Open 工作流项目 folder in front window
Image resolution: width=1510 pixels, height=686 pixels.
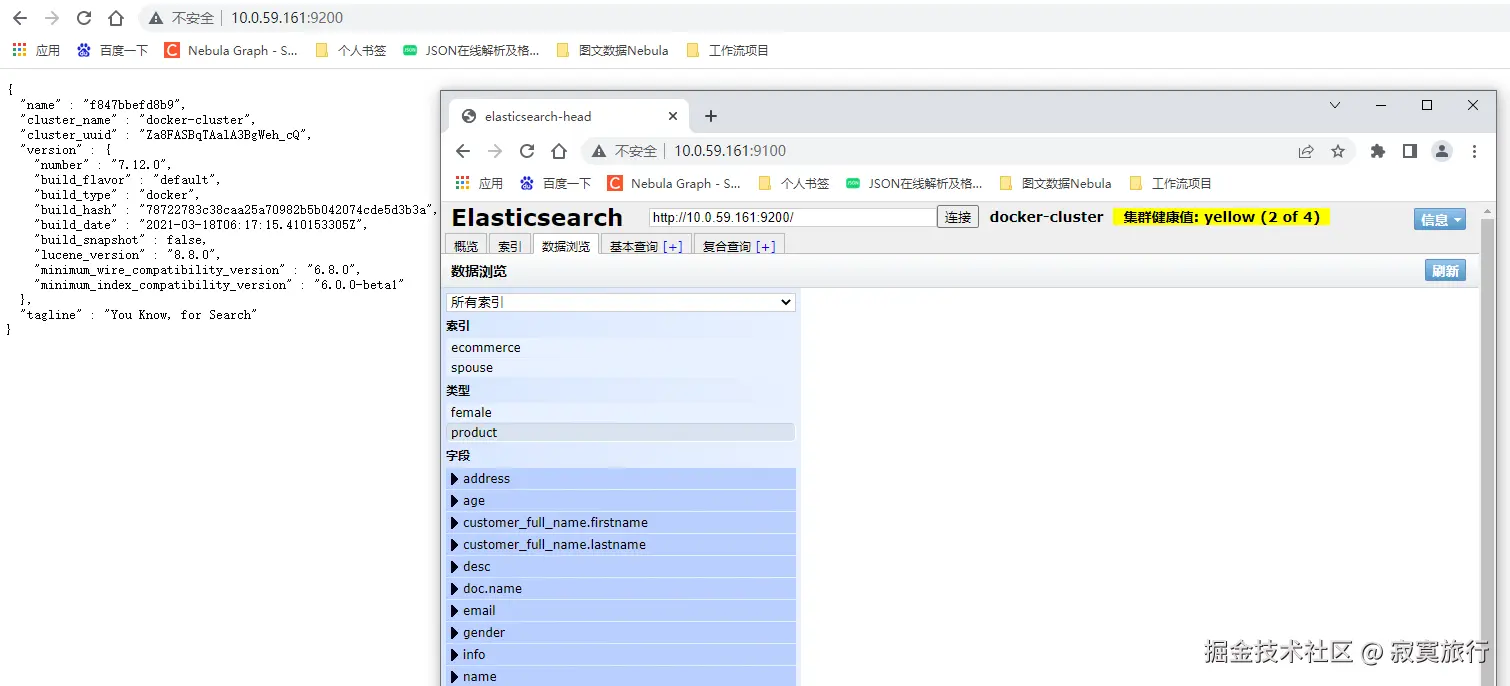coord(1170,183)
